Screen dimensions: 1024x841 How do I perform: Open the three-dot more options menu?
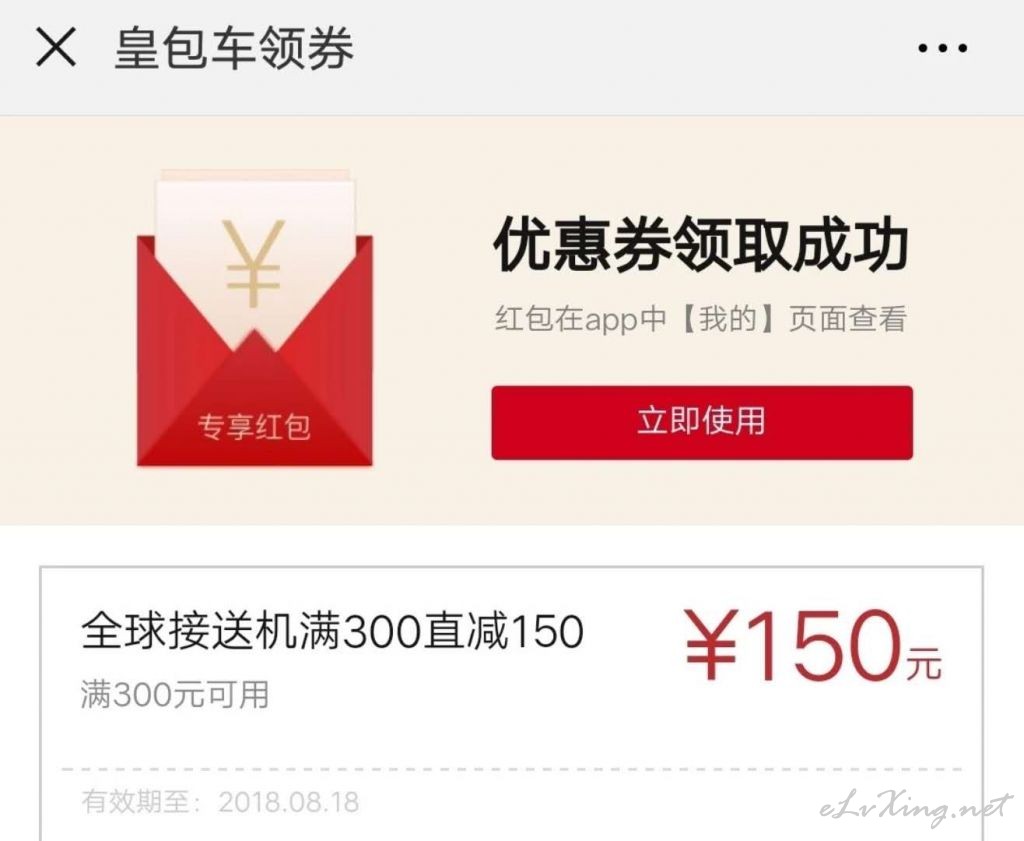(942, 48)
